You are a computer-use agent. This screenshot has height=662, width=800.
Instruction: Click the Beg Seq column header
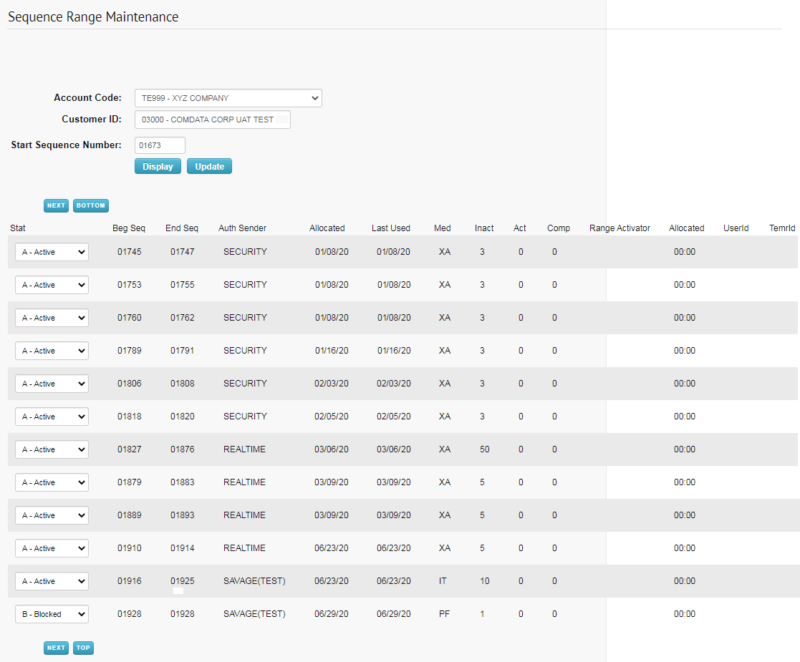click(x=129, y=228)
